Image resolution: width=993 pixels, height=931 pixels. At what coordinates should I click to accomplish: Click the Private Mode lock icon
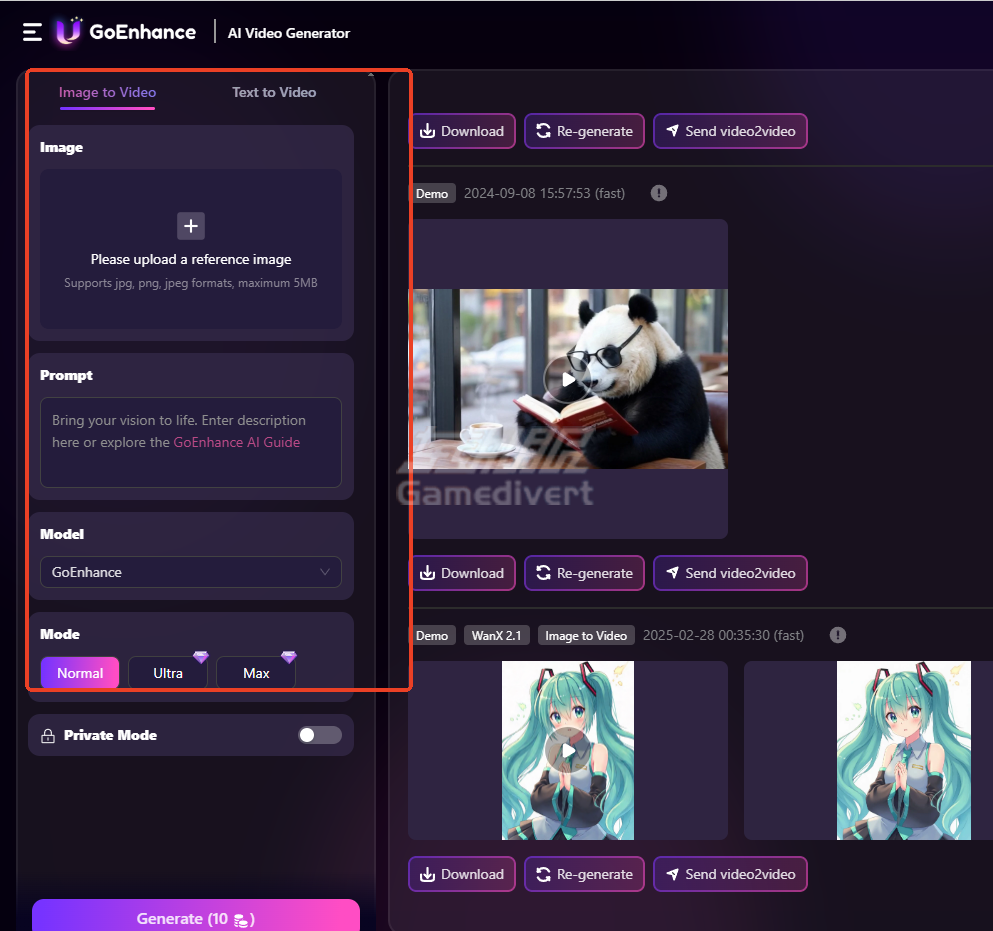click(x=47, y=735)
